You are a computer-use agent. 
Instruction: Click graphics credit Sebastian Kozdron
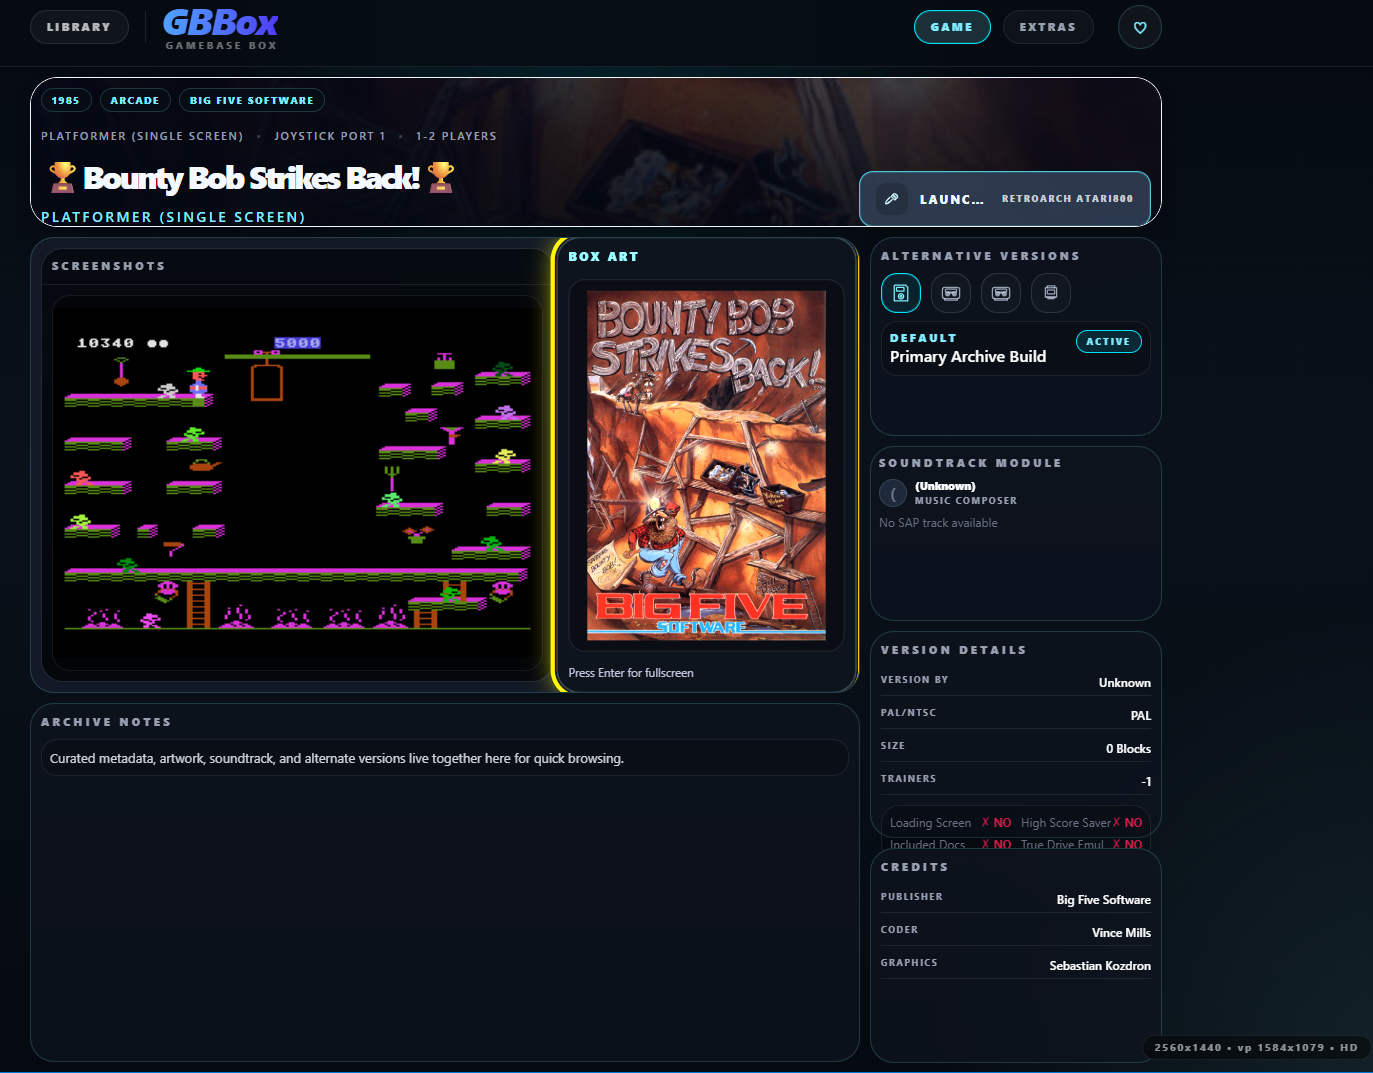coord(1100,966)
